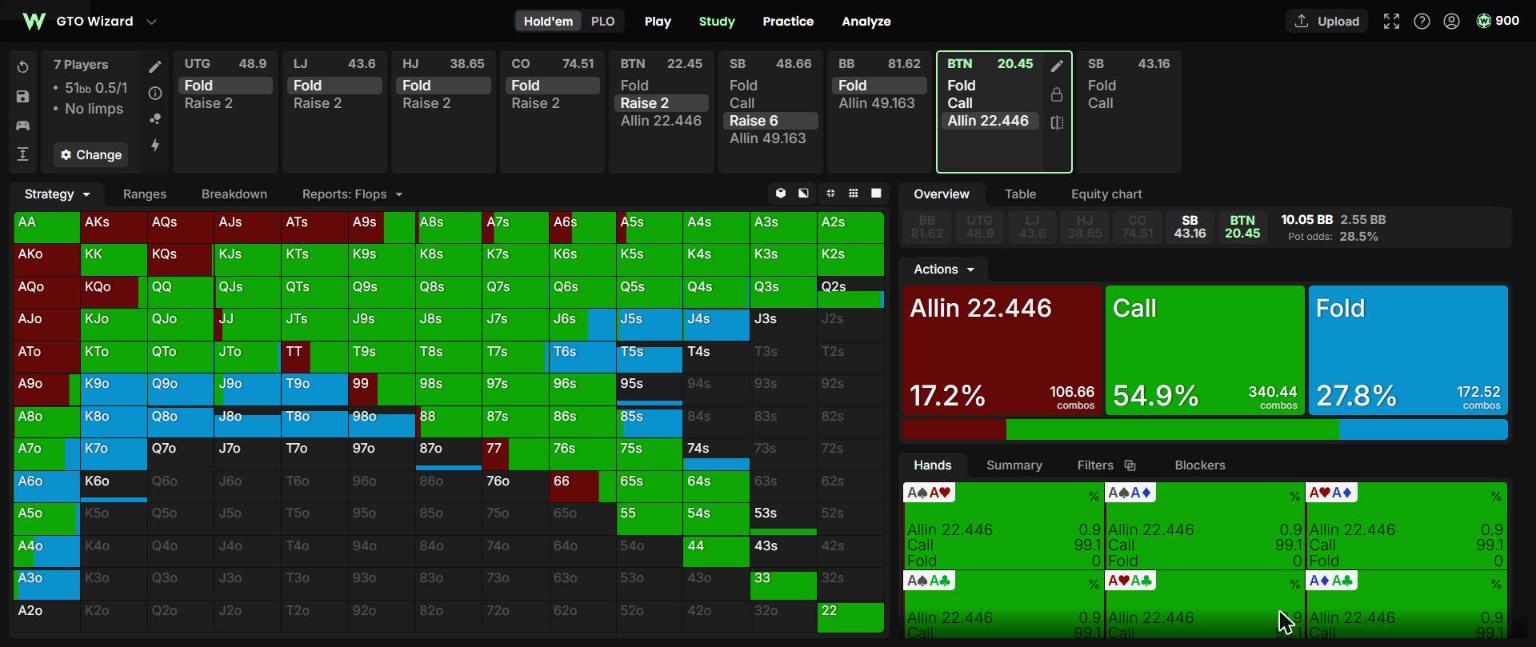
Task: Open the GTO Wizard chevron dropdown
Action: click(x=152, y=21)
